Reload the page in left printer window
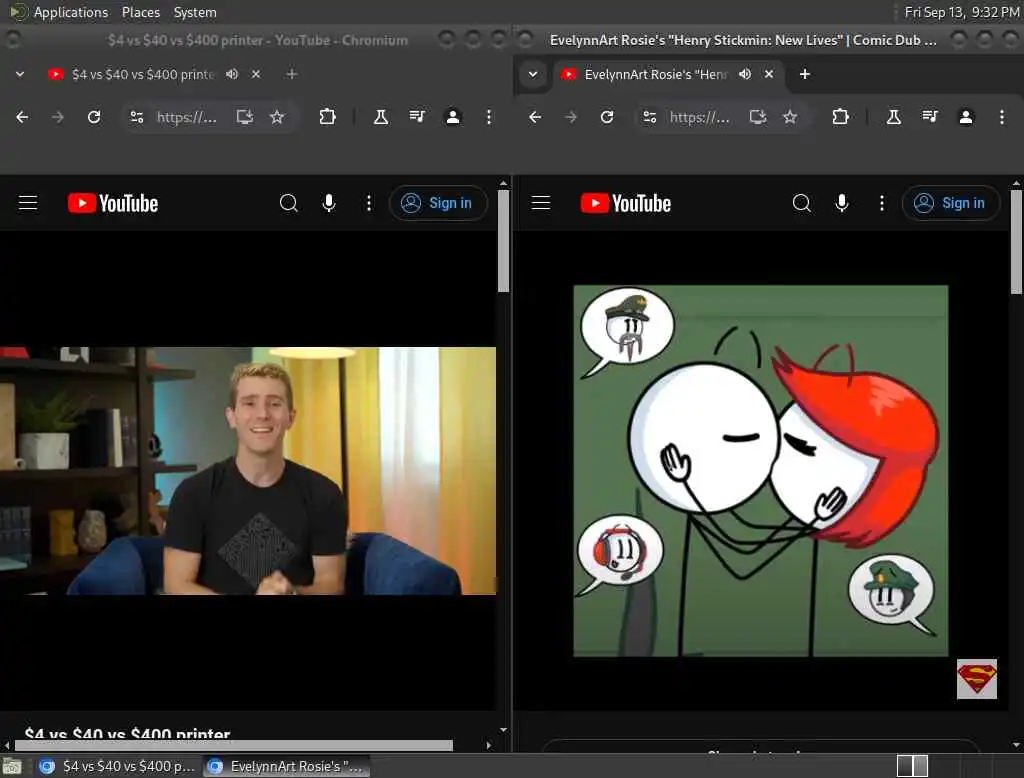 (x=94, y=117)
